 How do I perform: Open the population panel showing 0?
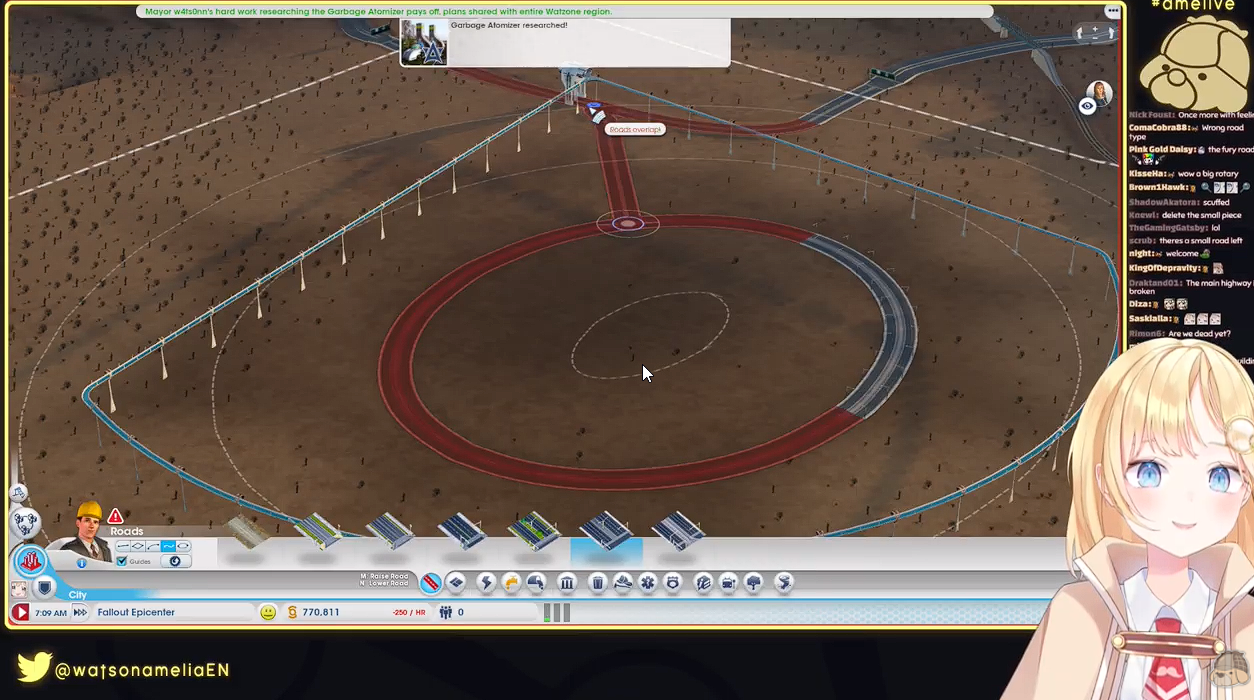click(x=452, y=612)
